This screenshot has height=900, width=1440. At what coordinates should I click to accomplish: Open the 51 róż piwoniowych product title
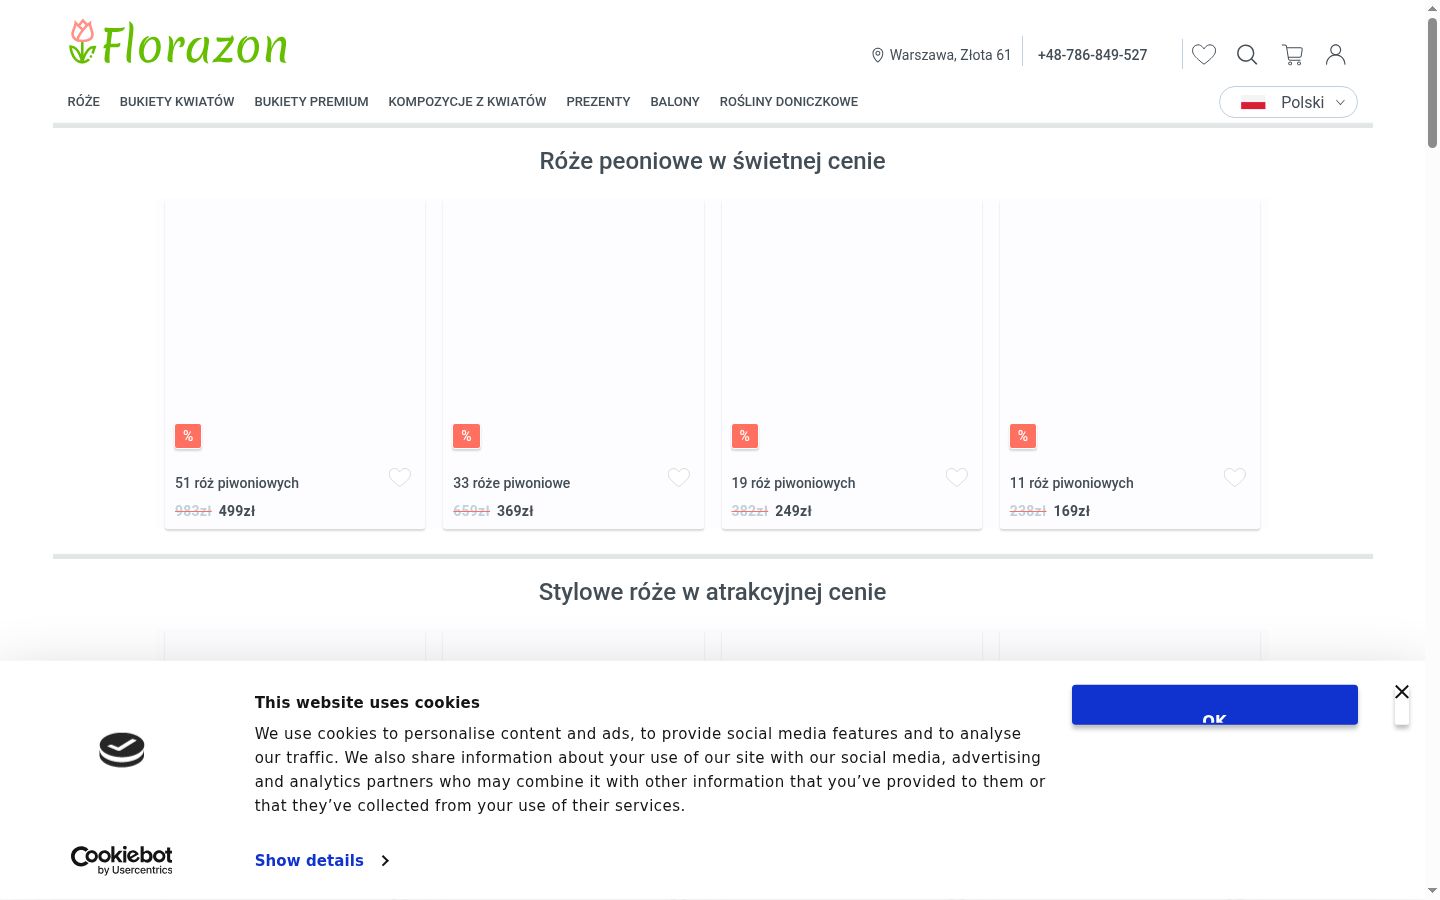point(237,483)
